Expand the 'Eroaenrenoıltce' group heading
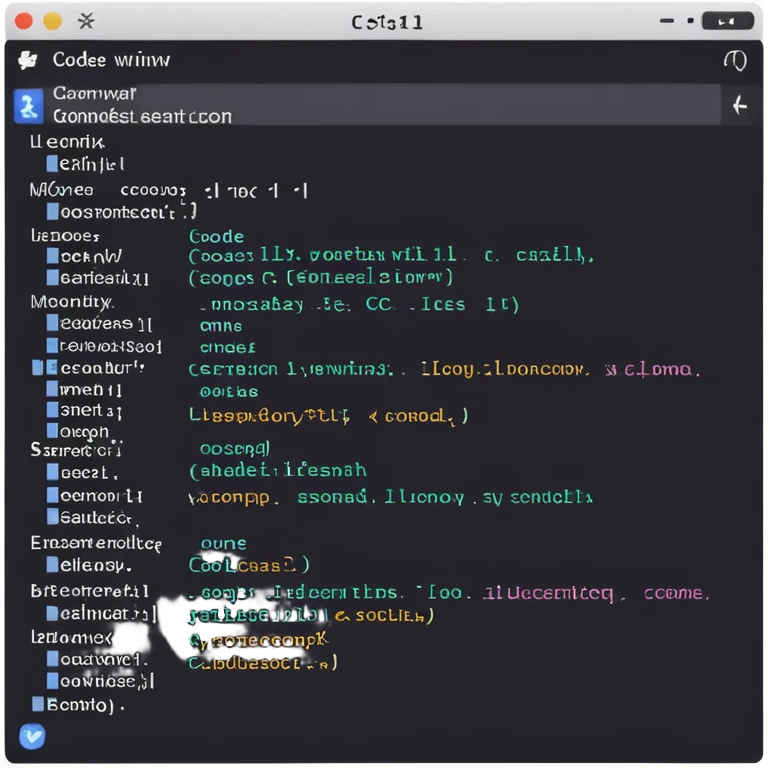 (96, 543)
